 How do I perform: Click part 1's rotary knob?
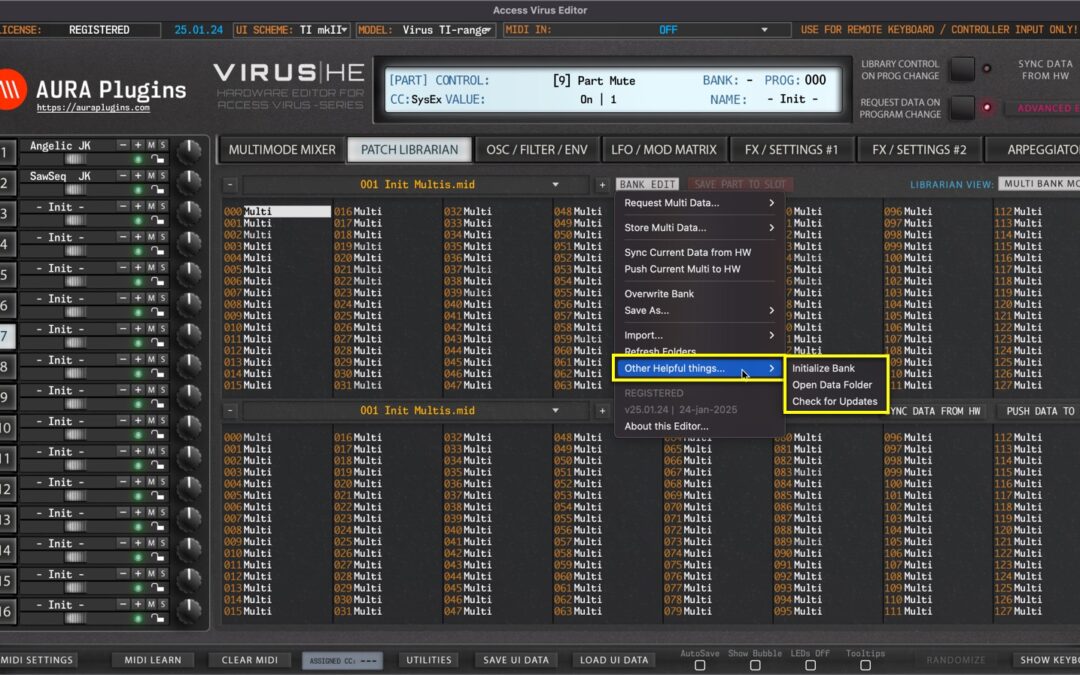(x=190, y=152)
